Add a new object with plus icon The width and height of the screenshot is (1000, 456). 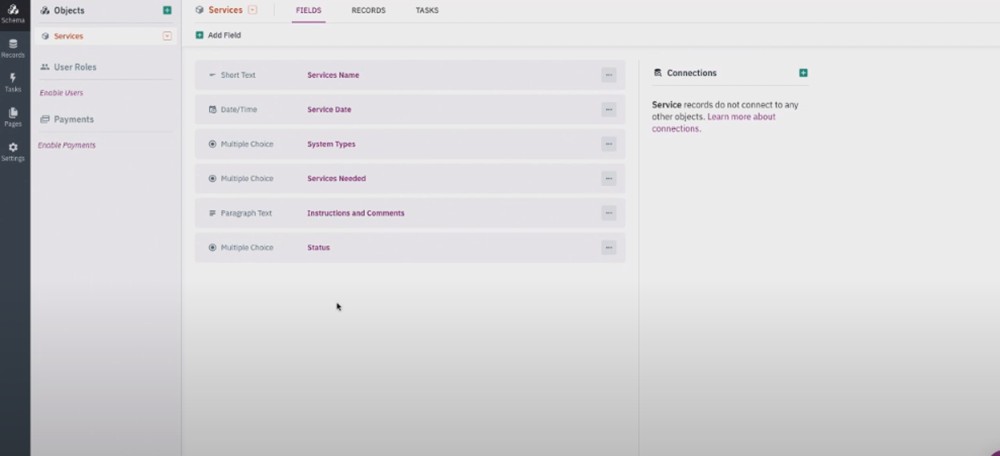[167, 10]
